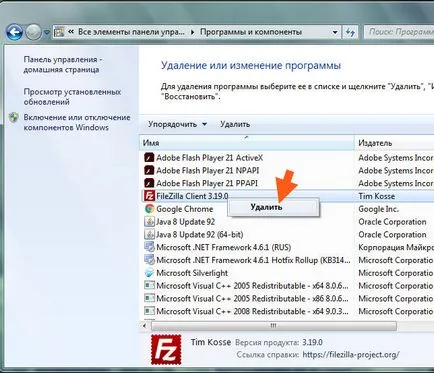Open the address bar history dropdown arrow
Screen dimensions: 434x373
coord(335,32)
